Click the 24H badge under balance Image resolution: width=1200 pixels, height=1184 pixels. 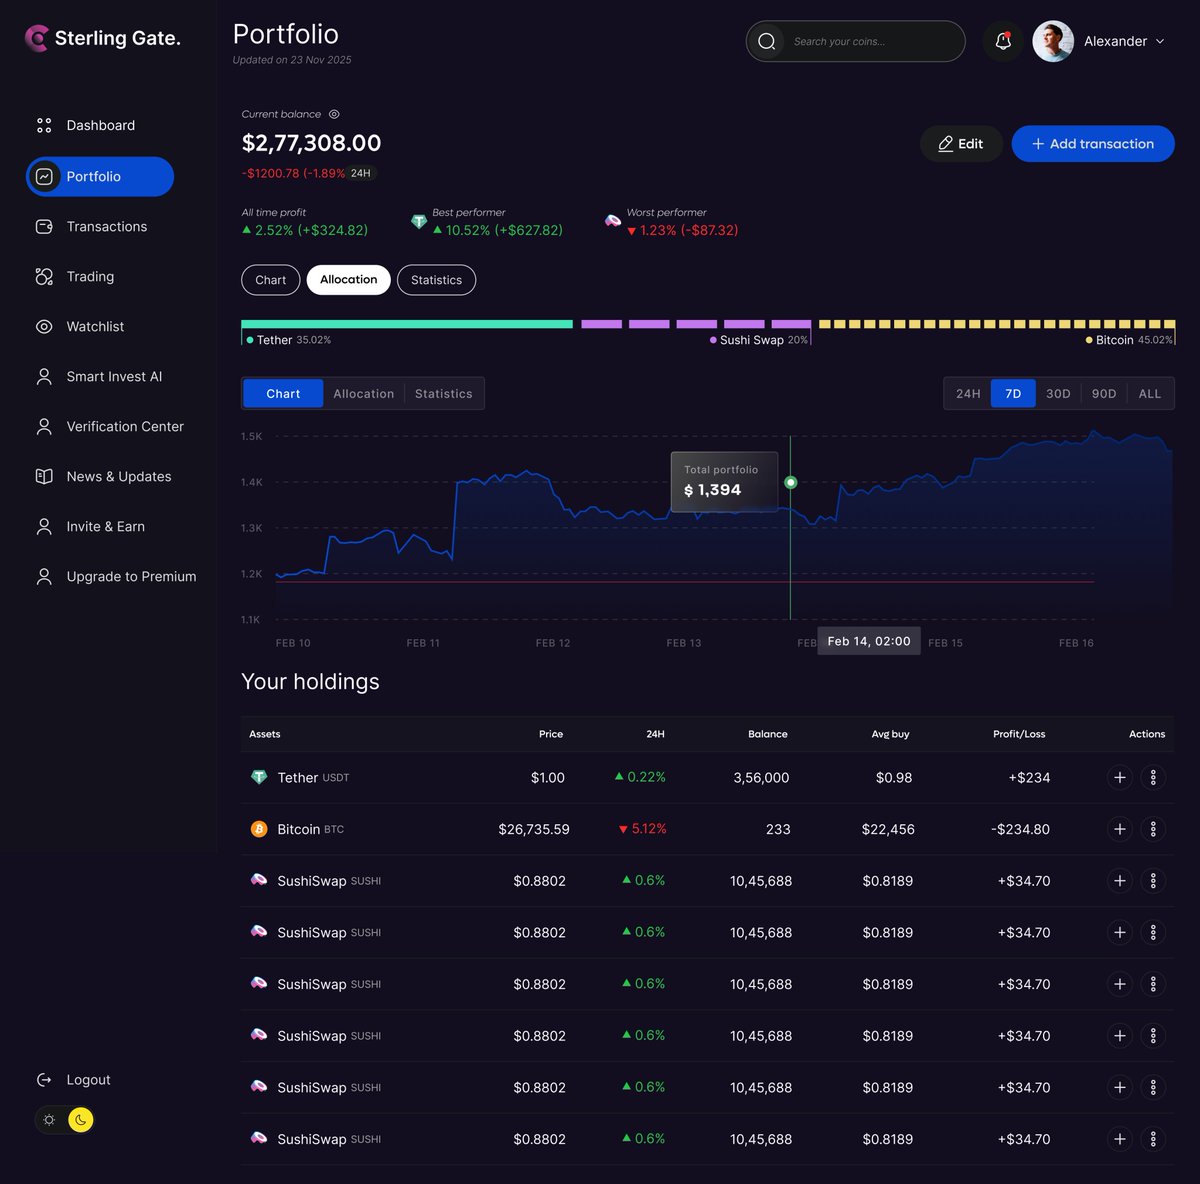click(361, 173)
